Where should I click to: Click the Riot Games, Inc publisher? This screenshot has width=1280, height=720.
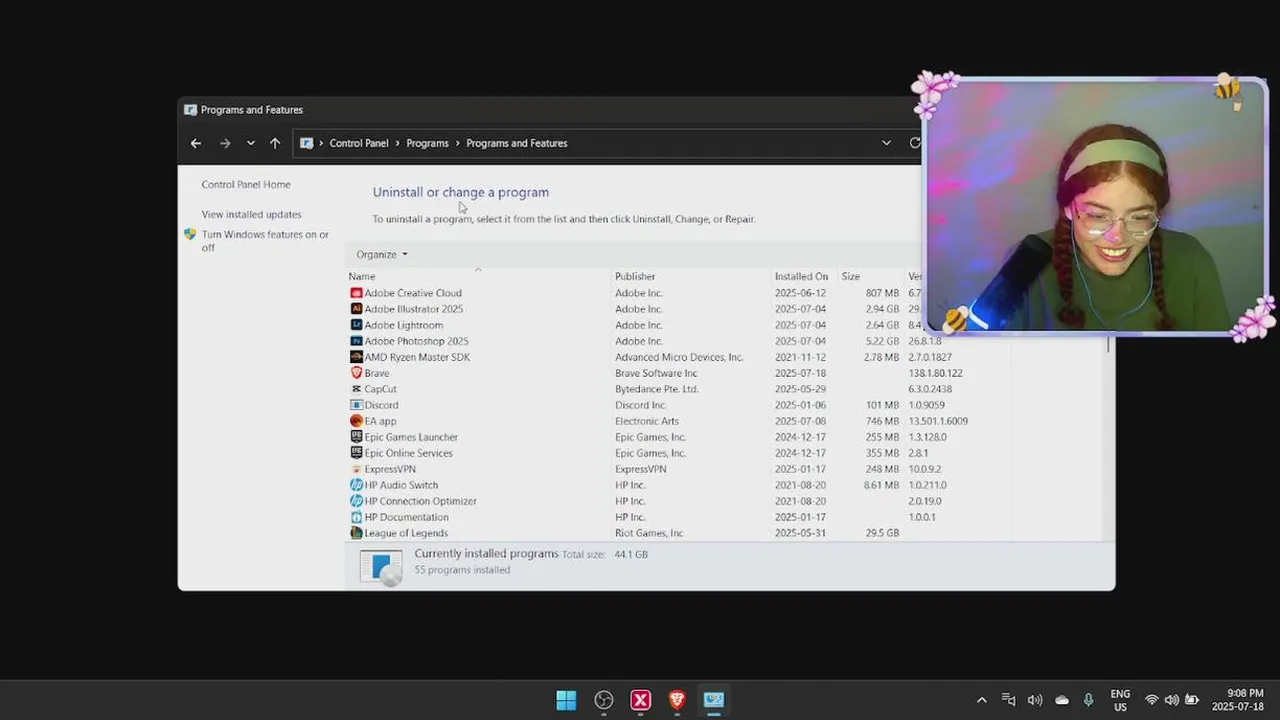[649, 533]
